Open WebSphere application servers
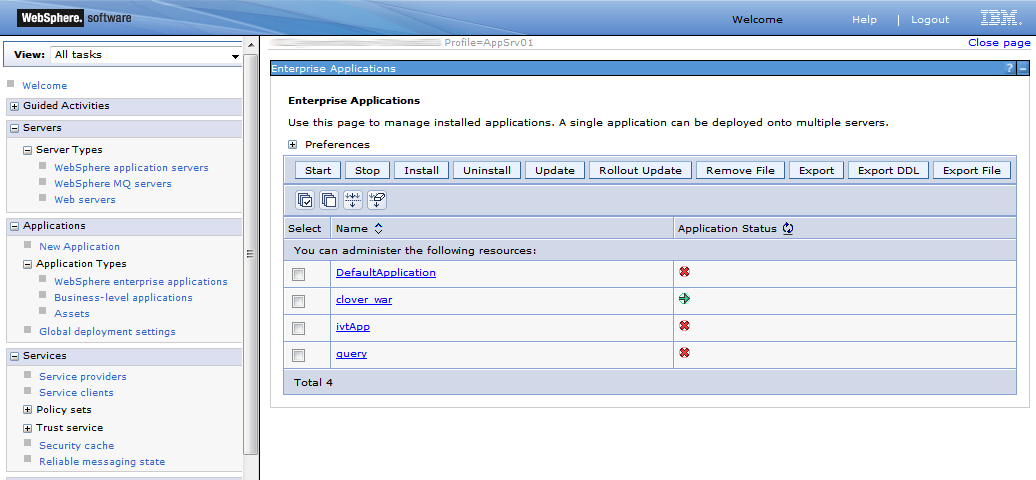The height and width of the screenshot is (480, 1036). 131,168
